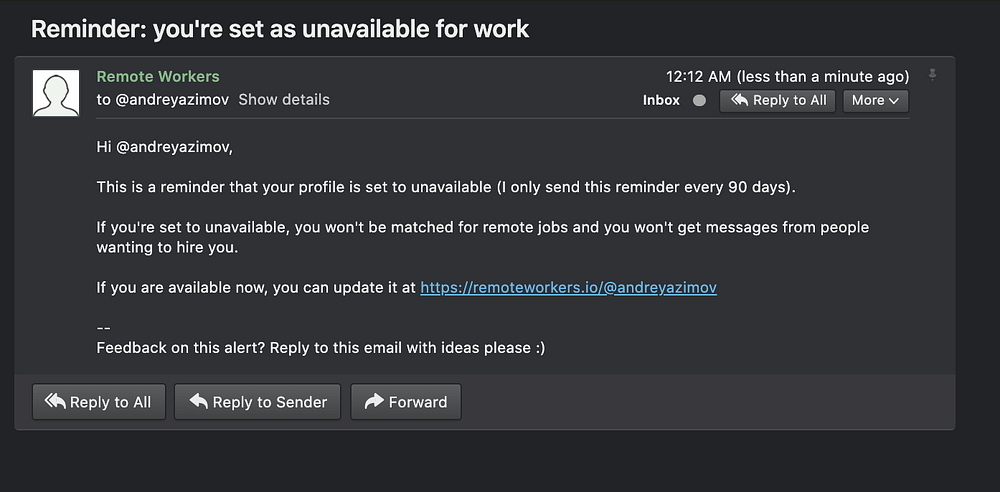Image resolution: width=1000 pixels, height=492 pixels.
Task: Click the reply-all arrow icon in the header button
Action: 740,100
